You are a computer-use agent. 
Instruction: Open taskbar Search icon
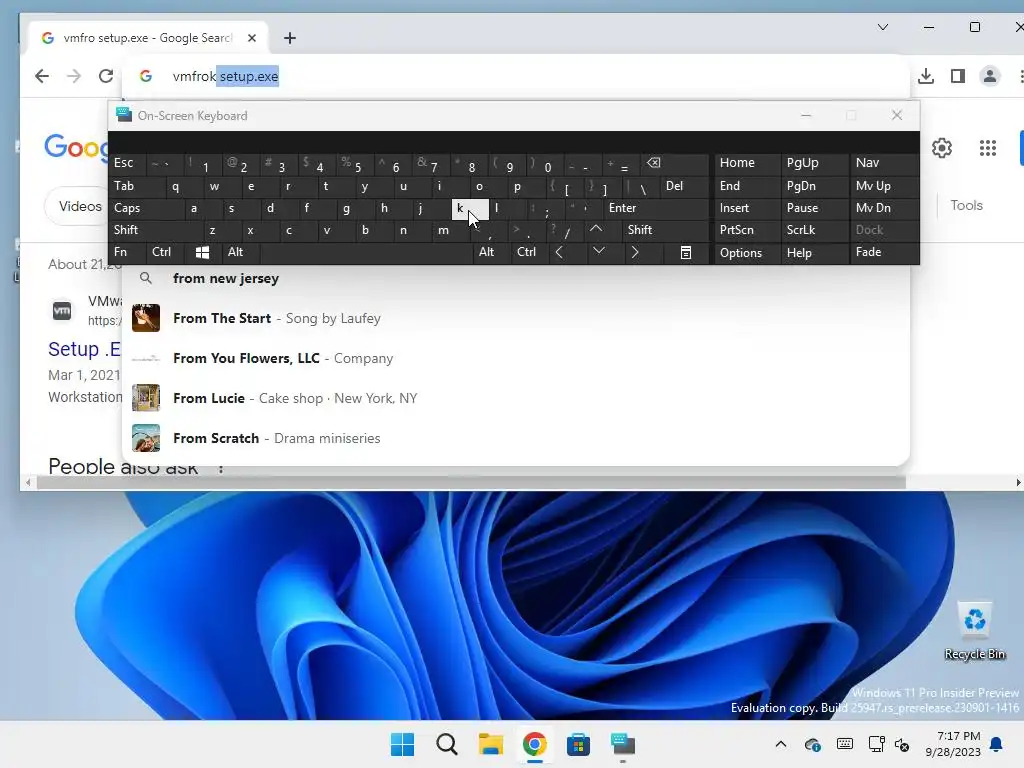(x=447, y=744)
